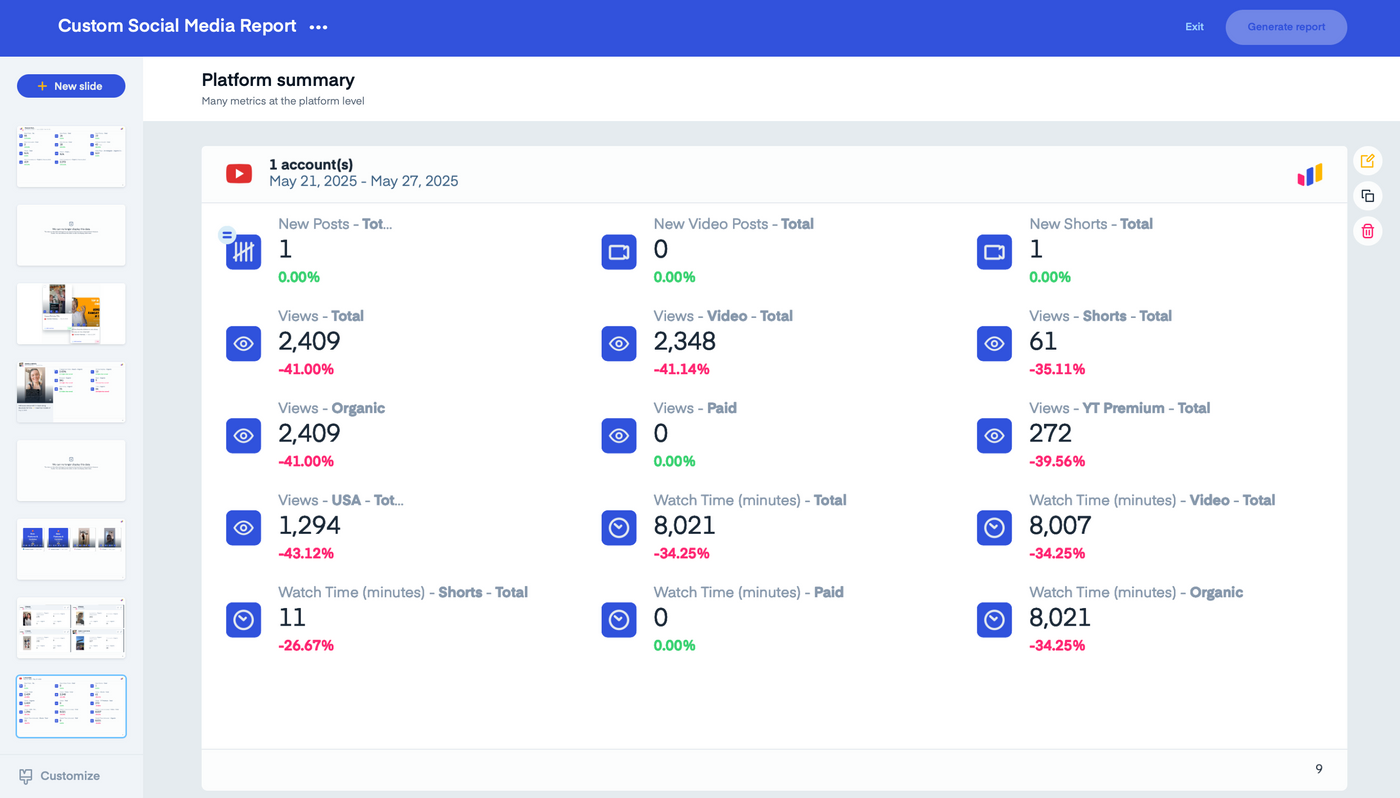Click the colorful bar chart logo icon
This screenshot has height=798, width=1400.
tap(1310, 175)
